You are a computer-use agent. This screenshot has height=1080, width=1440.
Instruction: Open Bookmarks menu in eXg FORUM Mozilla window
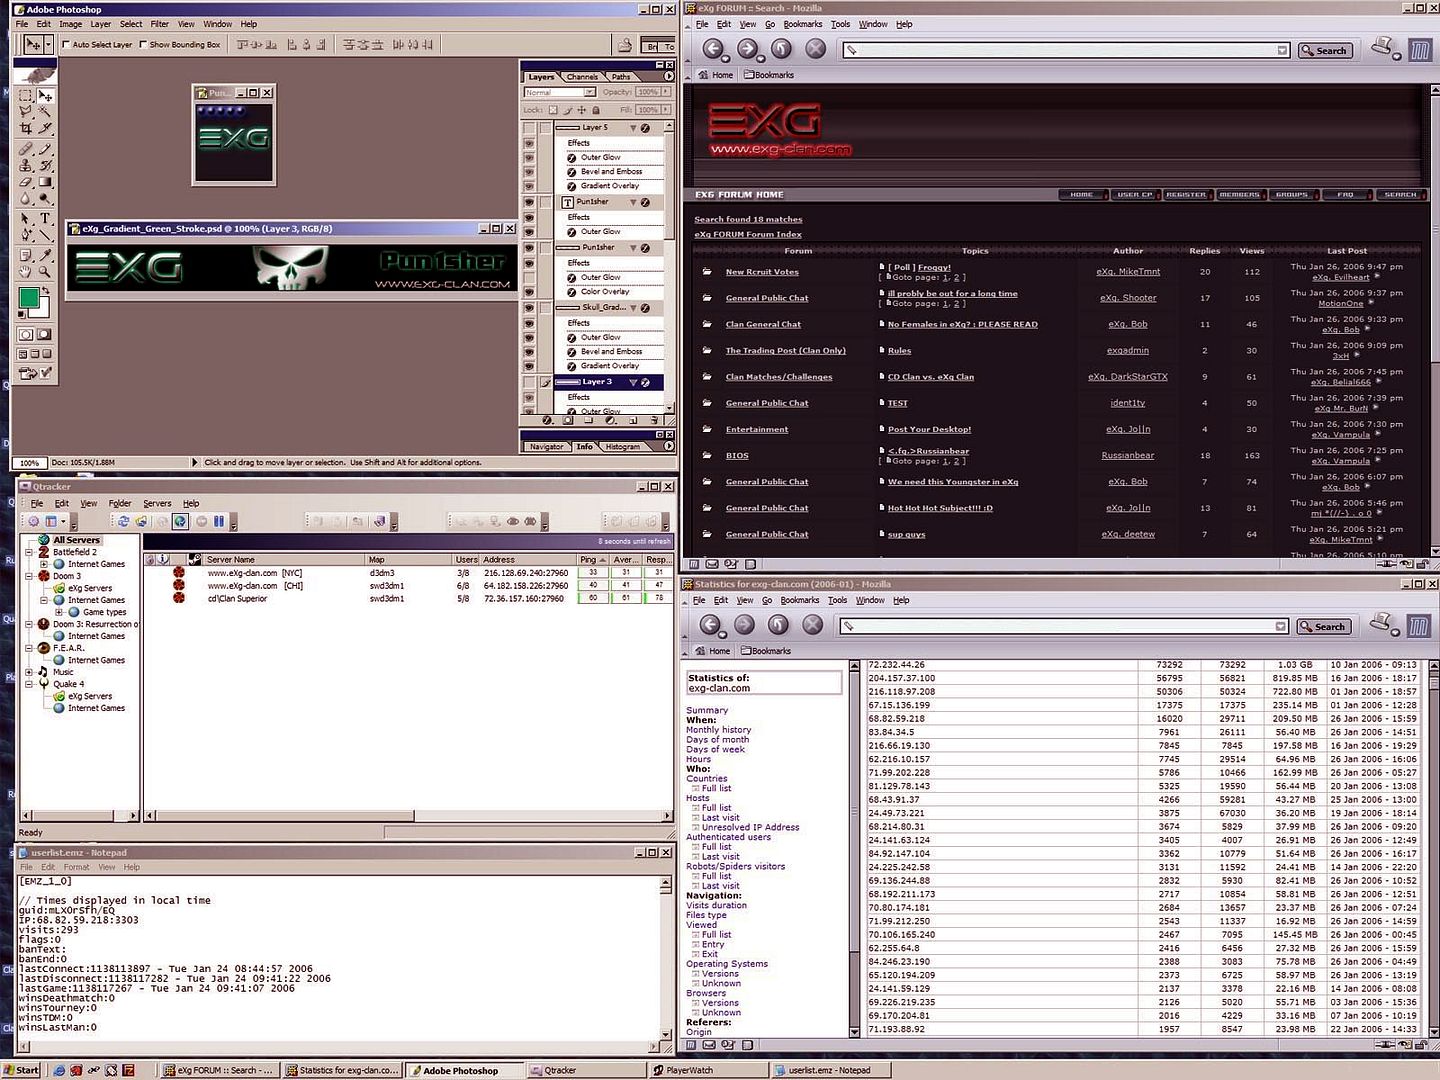pyautogui.click(x=803, y=24)
